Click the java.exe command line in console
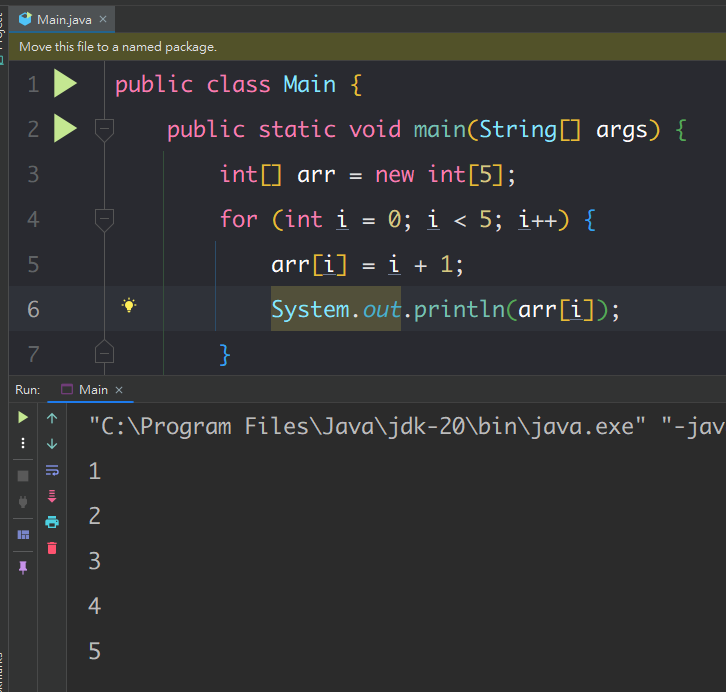The height and width of the screenshot is (692, 726). point(407,426)
